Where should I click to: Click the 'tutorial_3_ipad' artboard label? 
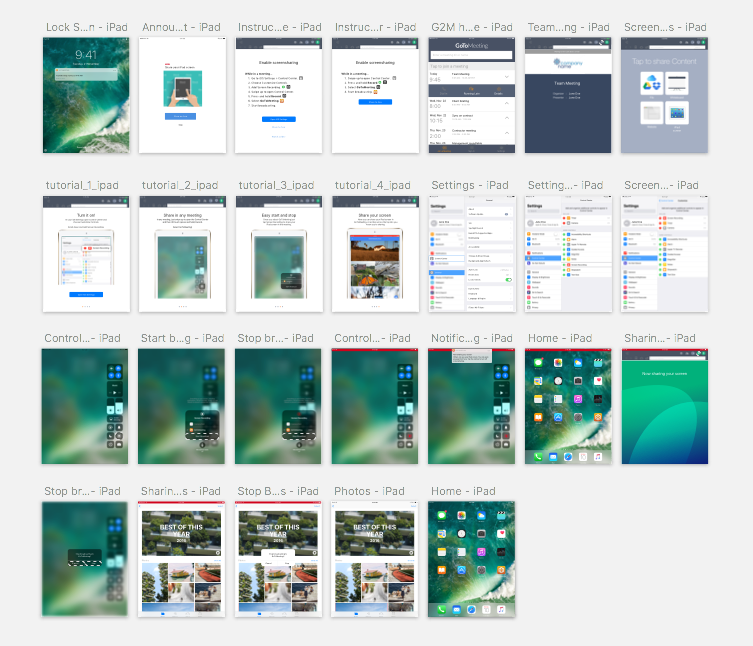(x=277, y=185)
